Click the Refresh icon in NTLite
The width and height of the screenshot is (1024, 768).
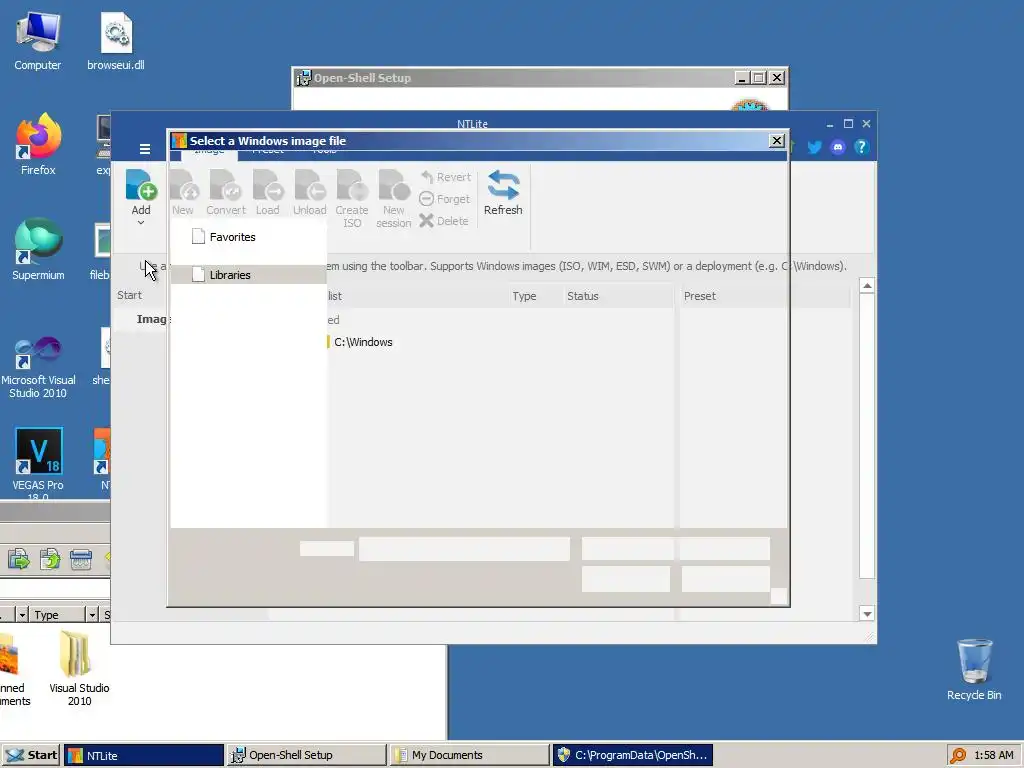coord(503,192)
